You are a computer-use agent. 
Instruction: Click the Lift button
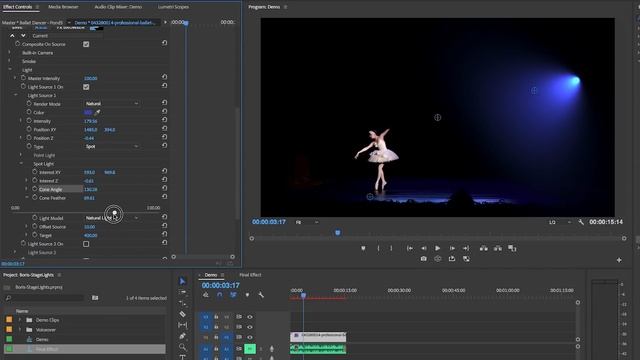pyautogui.click(x=484, y=248)
